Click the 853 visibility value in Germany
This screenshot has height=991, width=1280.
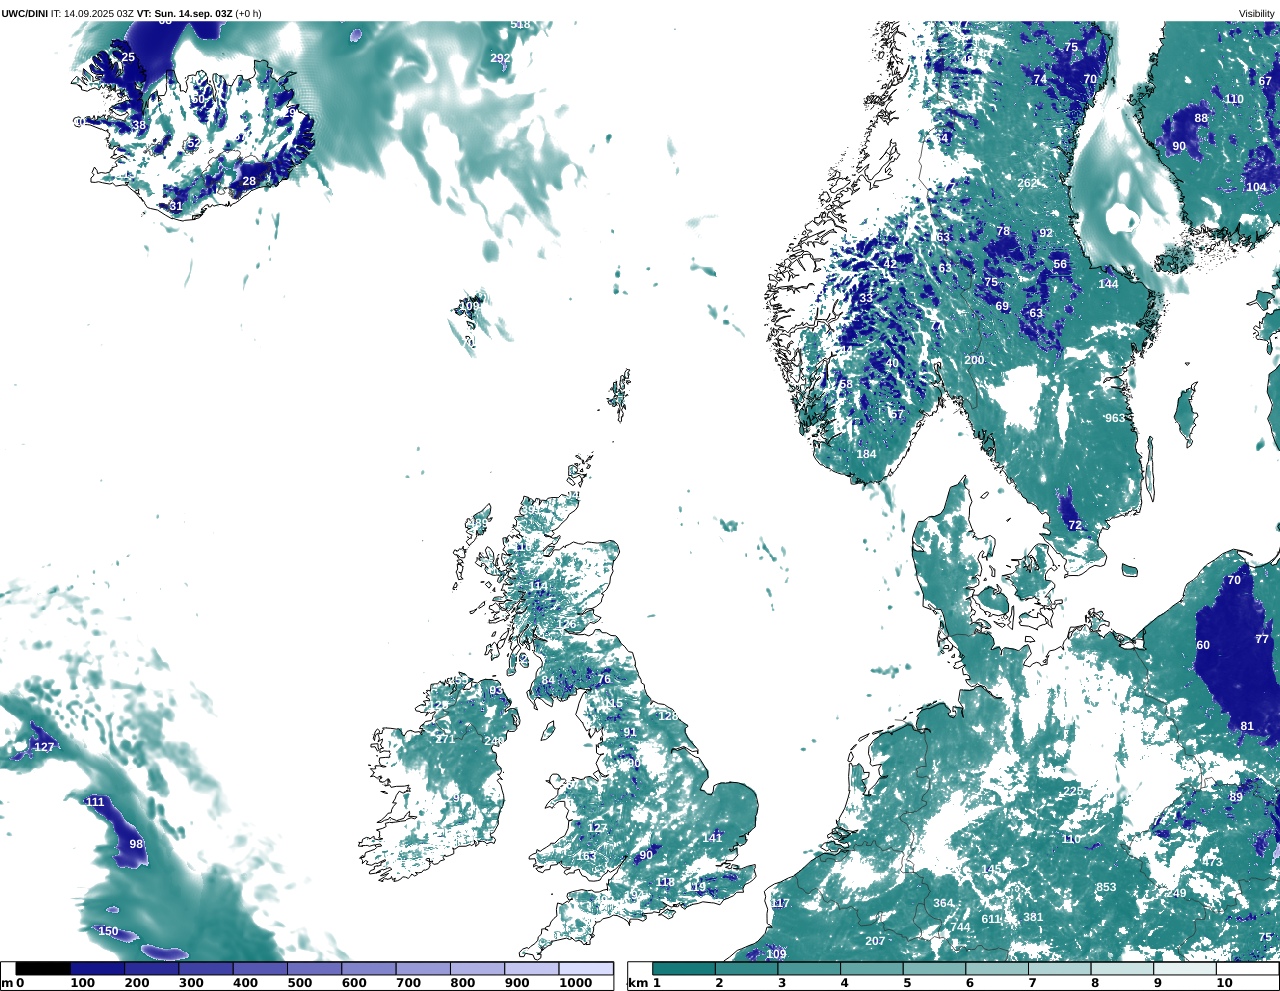click(1106, 887)
